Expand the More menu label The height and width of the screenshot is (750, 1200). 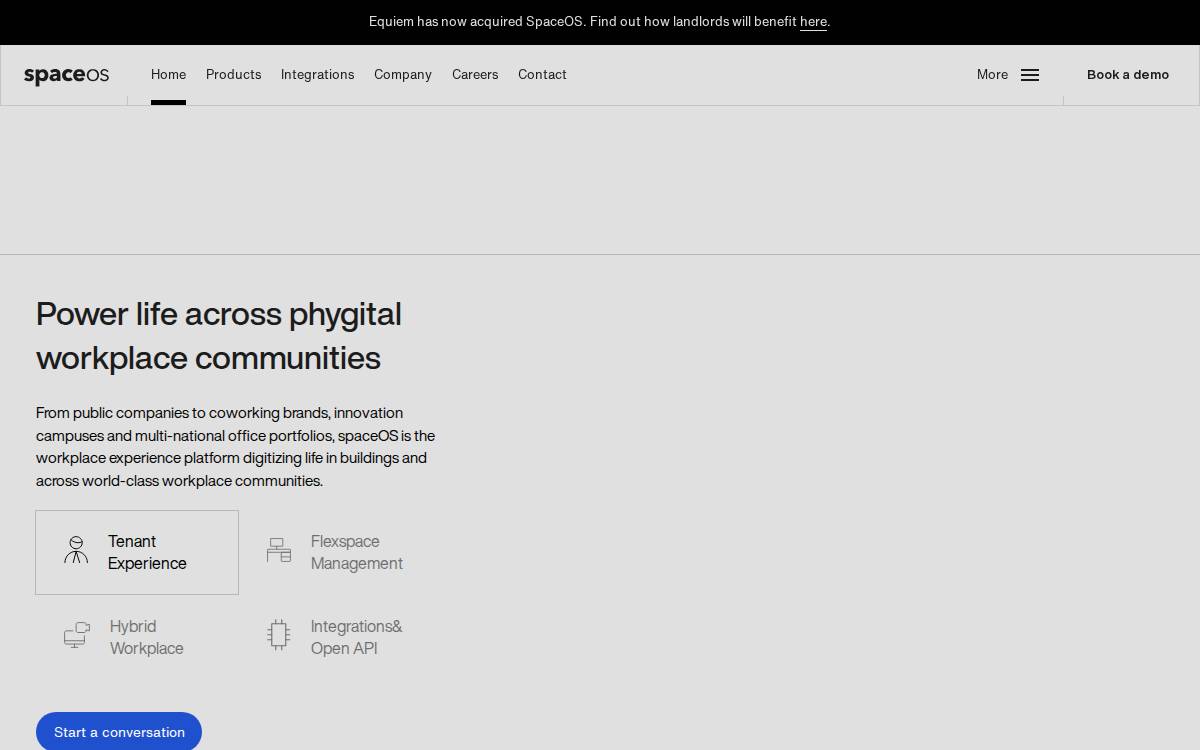point(992,74)
